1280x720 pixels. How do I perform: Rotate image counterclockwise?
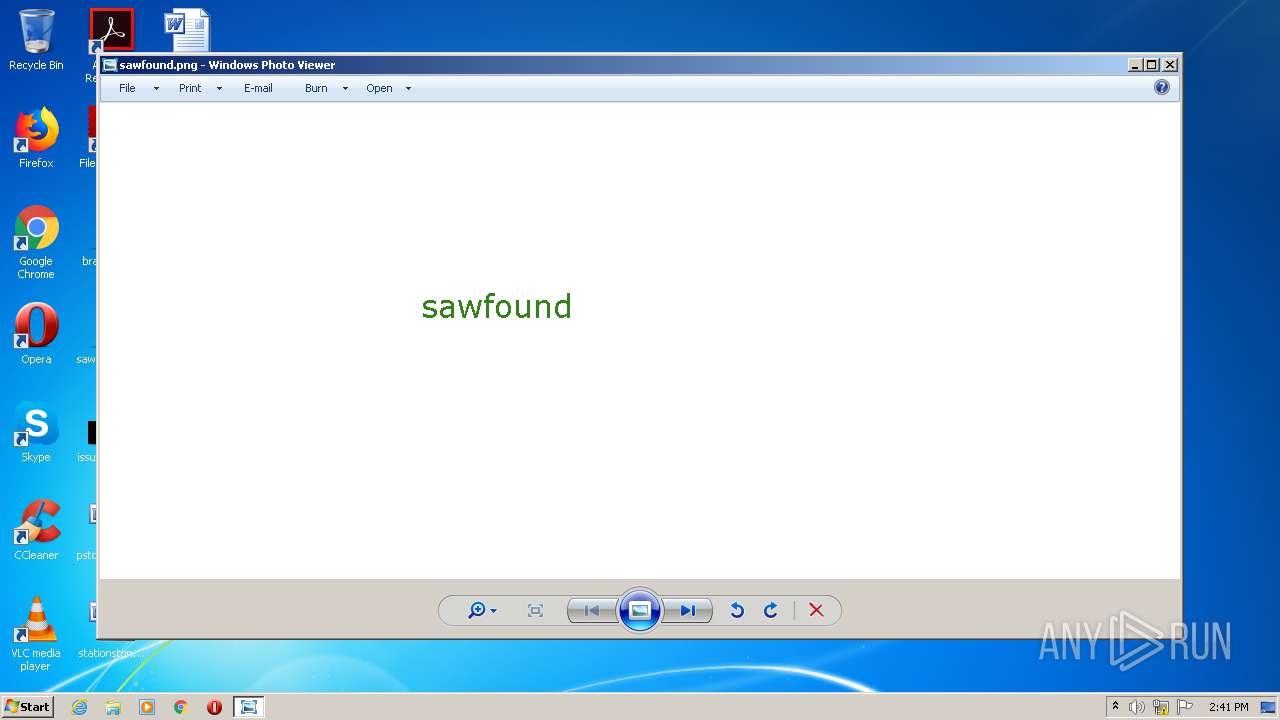[737, 610]
